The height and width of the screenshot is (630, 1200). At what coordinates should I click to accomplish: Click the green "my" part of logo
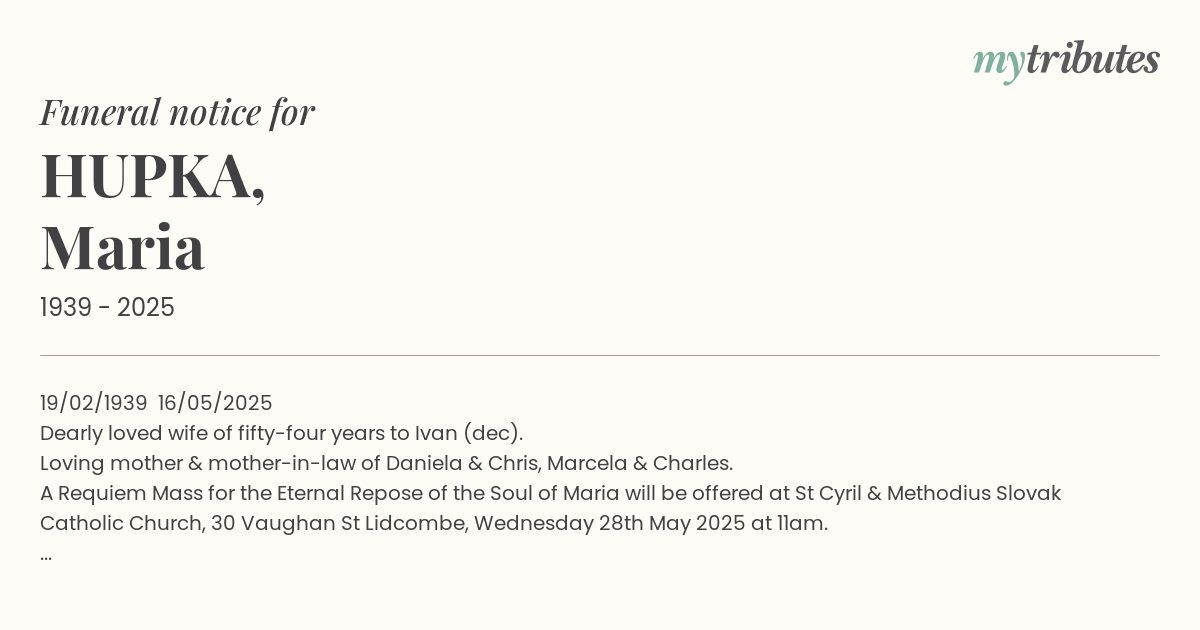998,63
